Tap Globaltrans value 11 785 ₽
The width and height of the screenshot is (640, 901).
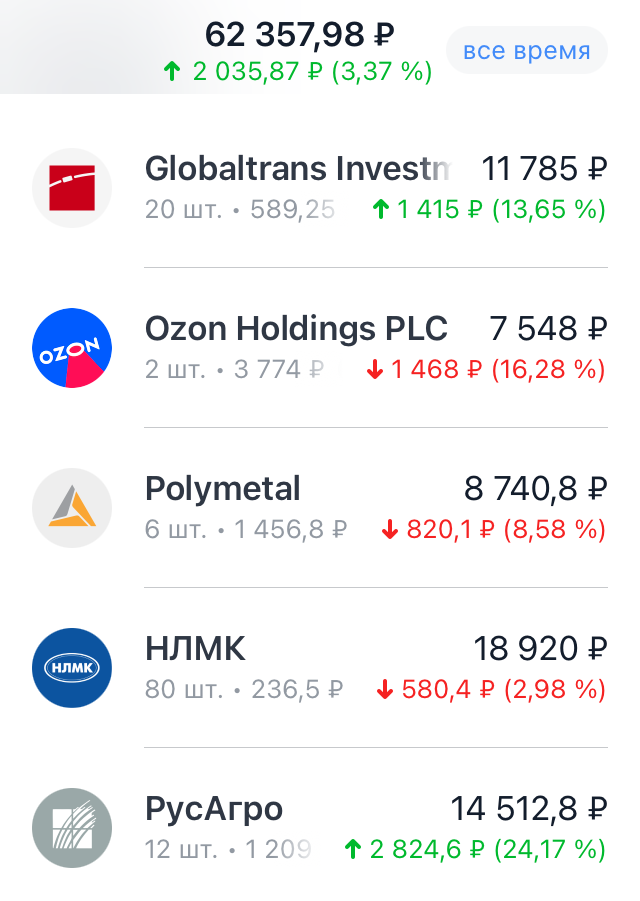(x=544, y=169)
